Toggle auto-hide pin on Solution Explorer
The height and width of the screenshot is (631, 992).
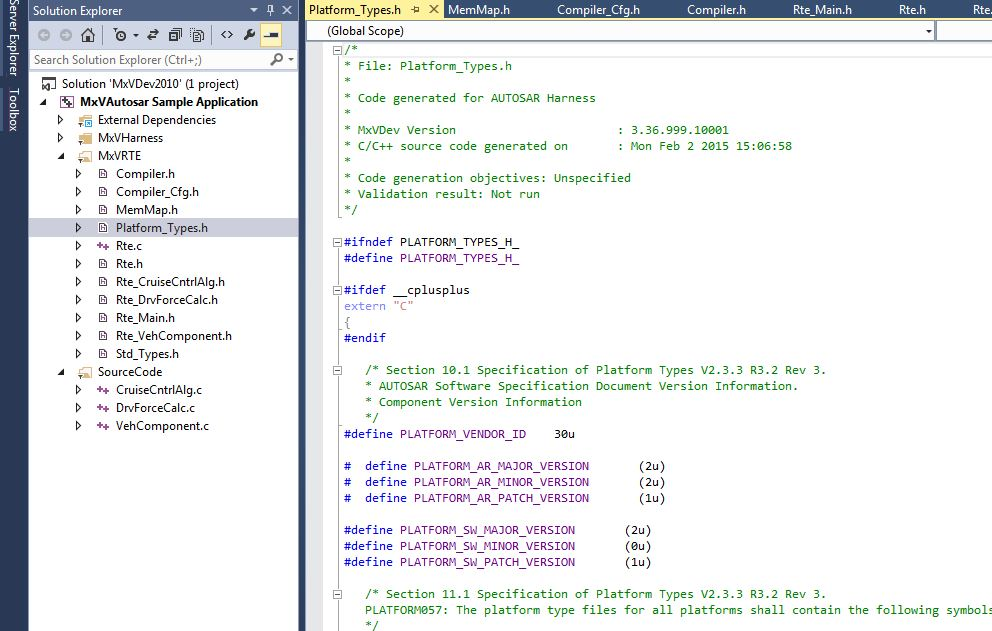[270, 10]
